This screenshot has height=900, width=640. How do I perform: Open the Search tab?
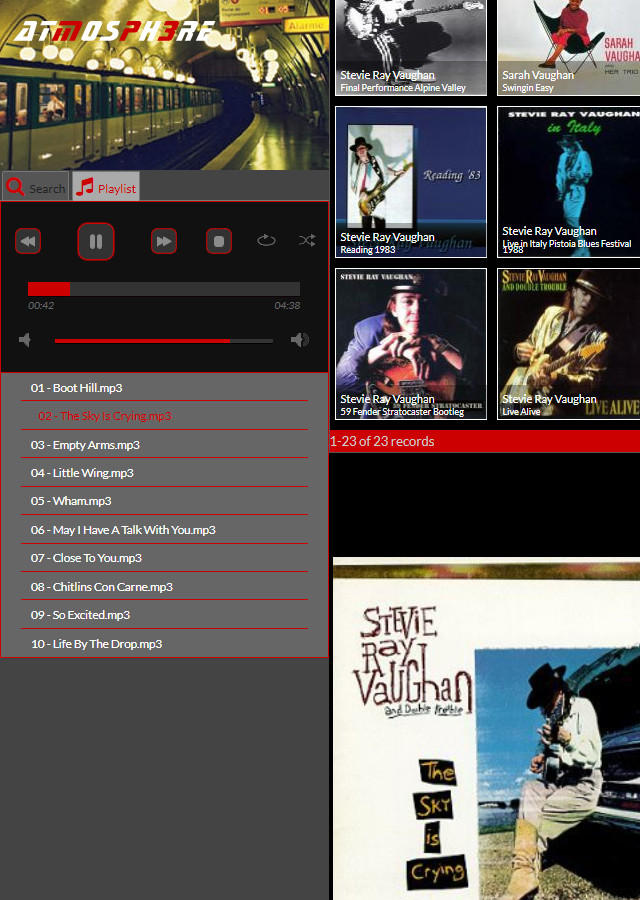(x=36, y=187)
